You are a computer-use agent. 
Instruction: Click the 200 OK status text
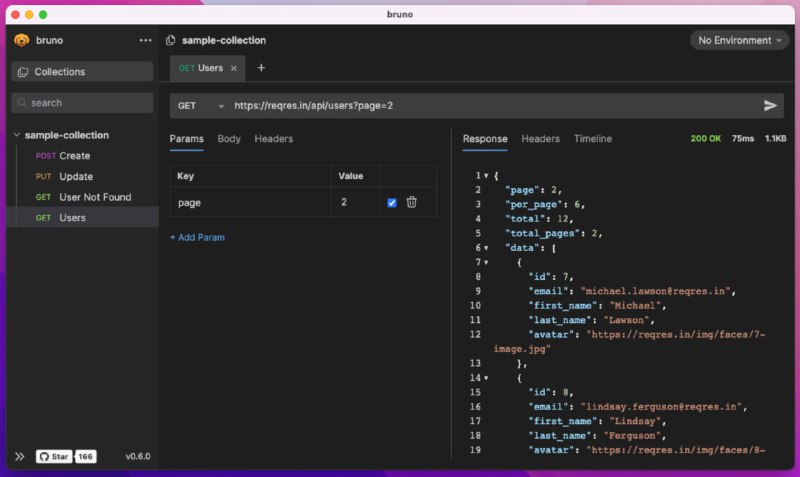pyautogui.click(x=706, y=139)
